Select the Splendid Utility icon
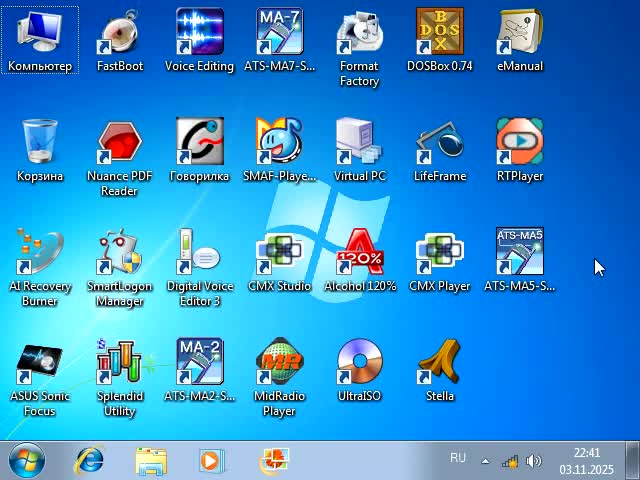This screenshot has width=640, height=480. point(119,364)
